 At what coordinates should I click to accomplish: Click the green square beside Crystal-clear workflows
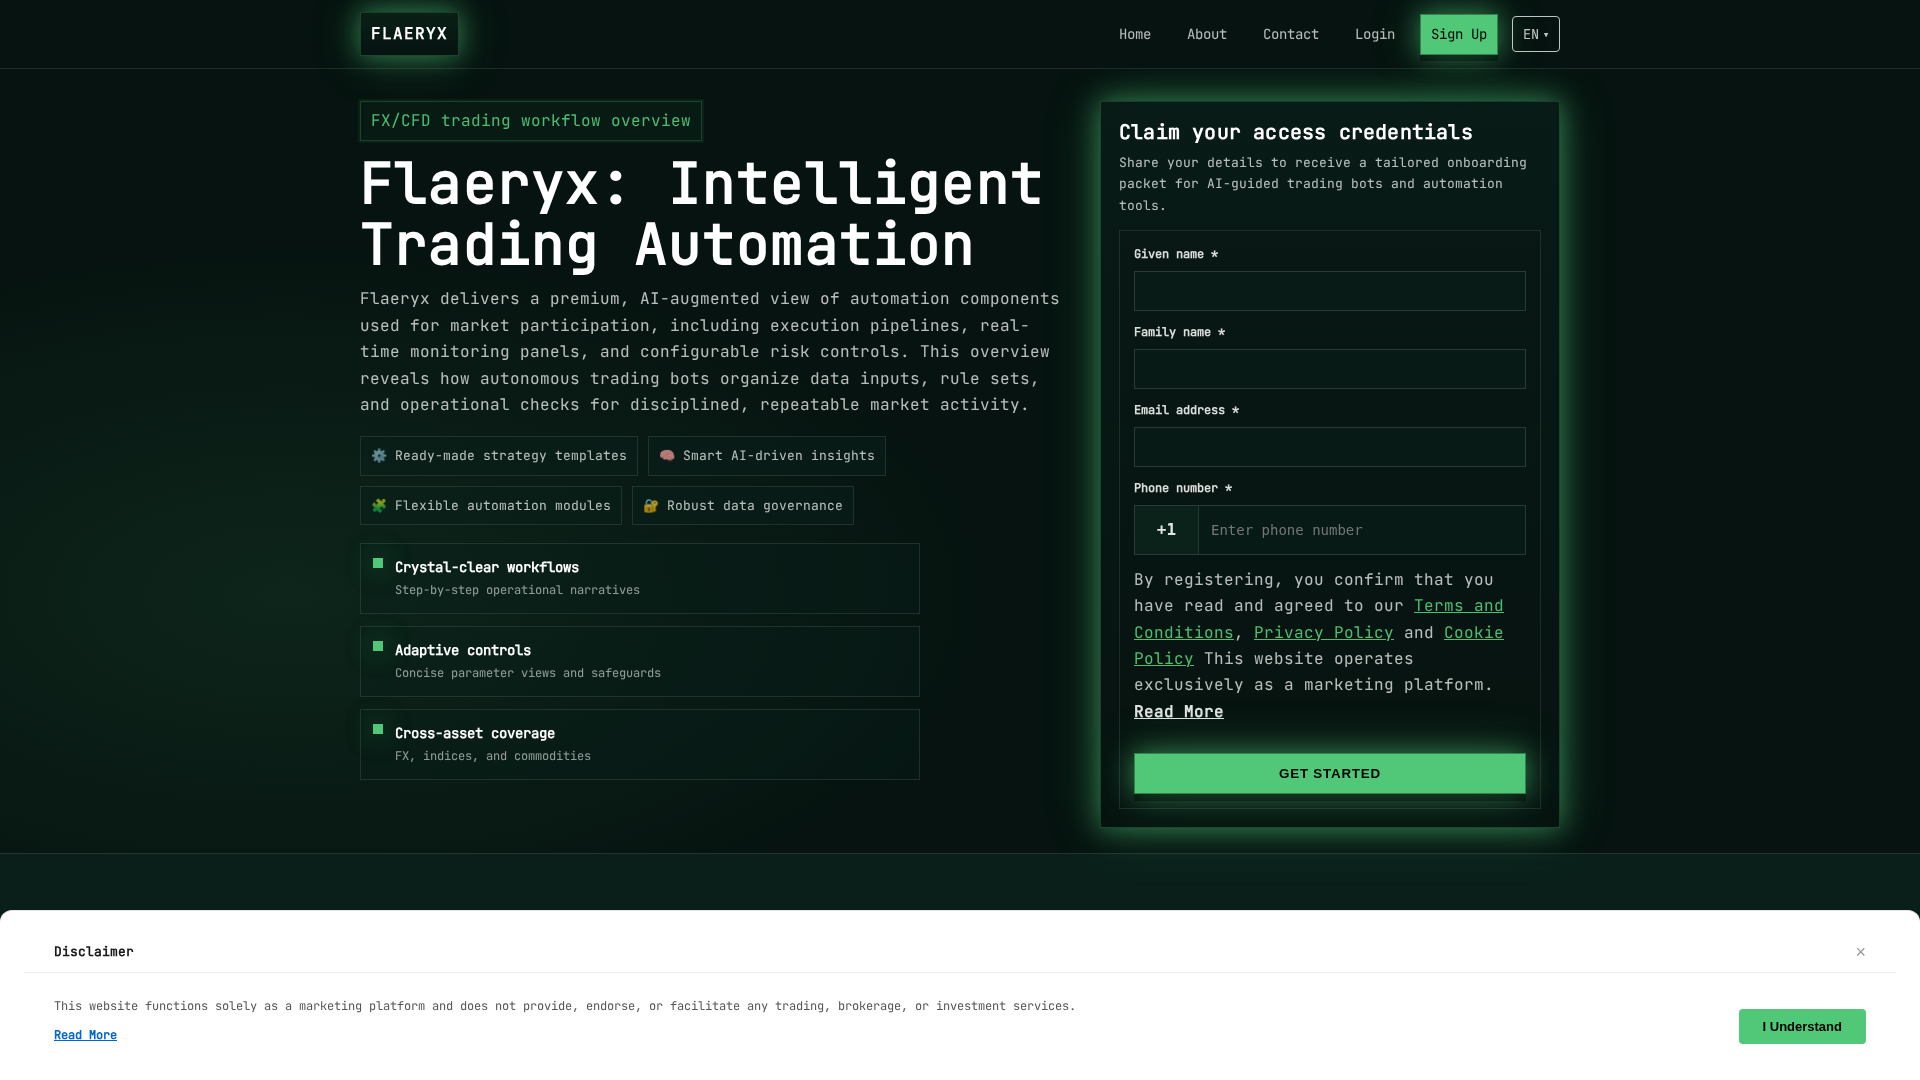[x=378, y=563]
